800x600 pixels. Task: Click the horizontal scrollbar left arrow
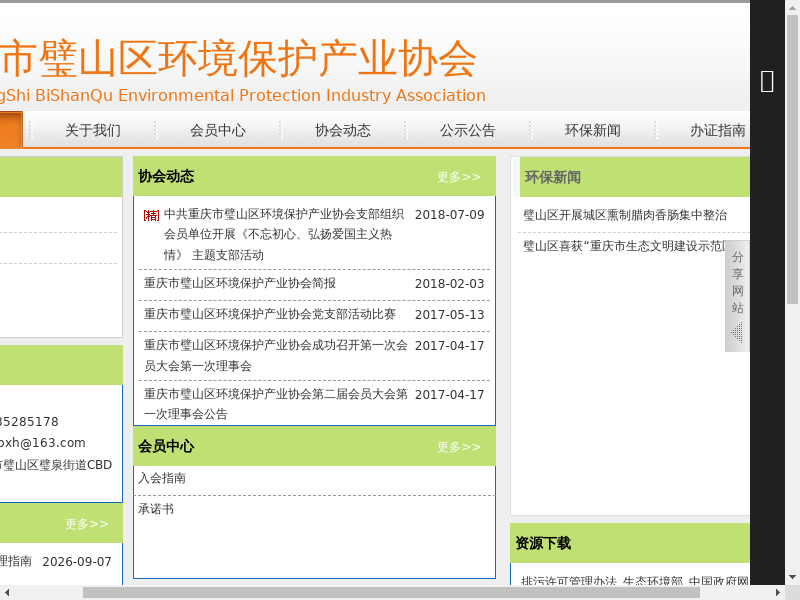click(x=5, y=592)
